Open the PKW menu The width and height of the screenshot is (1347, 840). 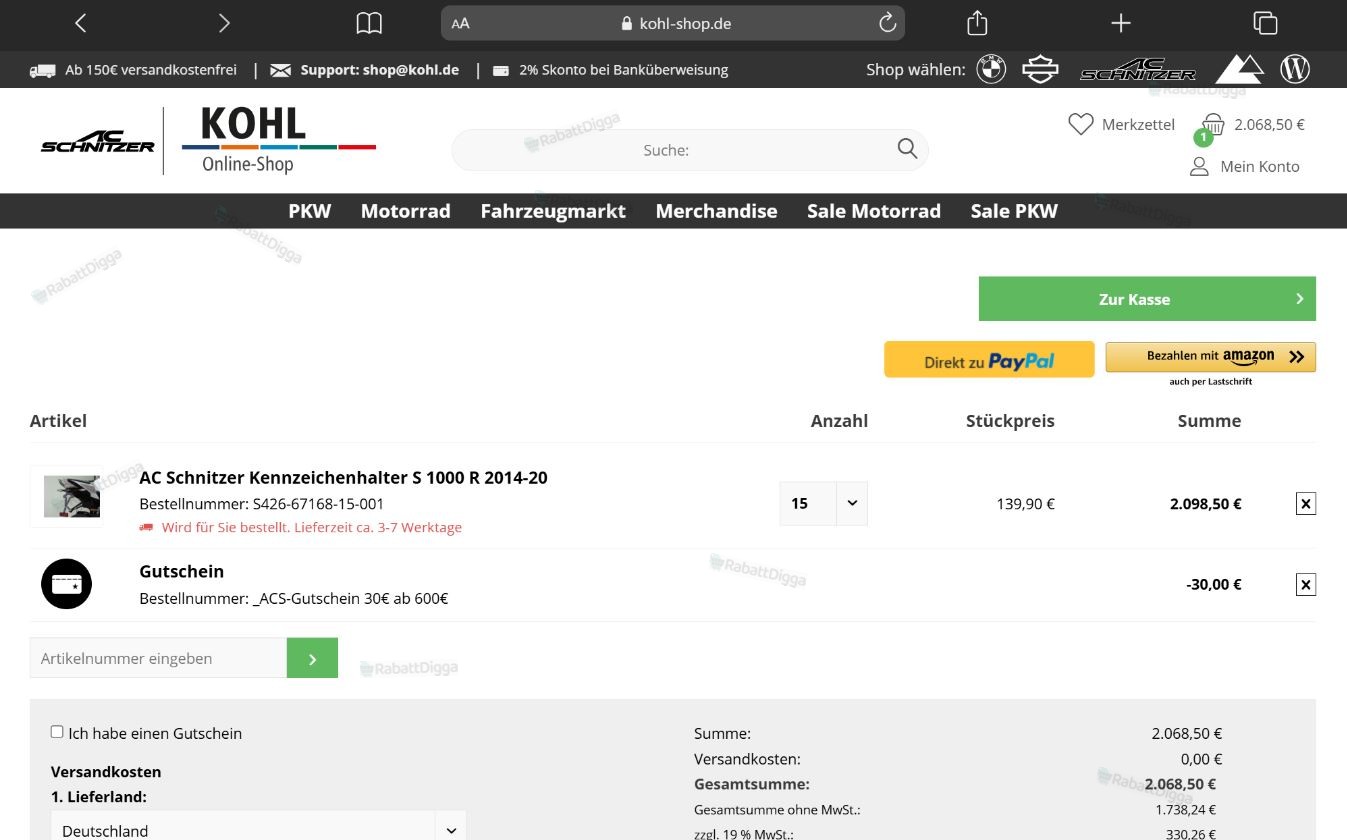point(310,211)
